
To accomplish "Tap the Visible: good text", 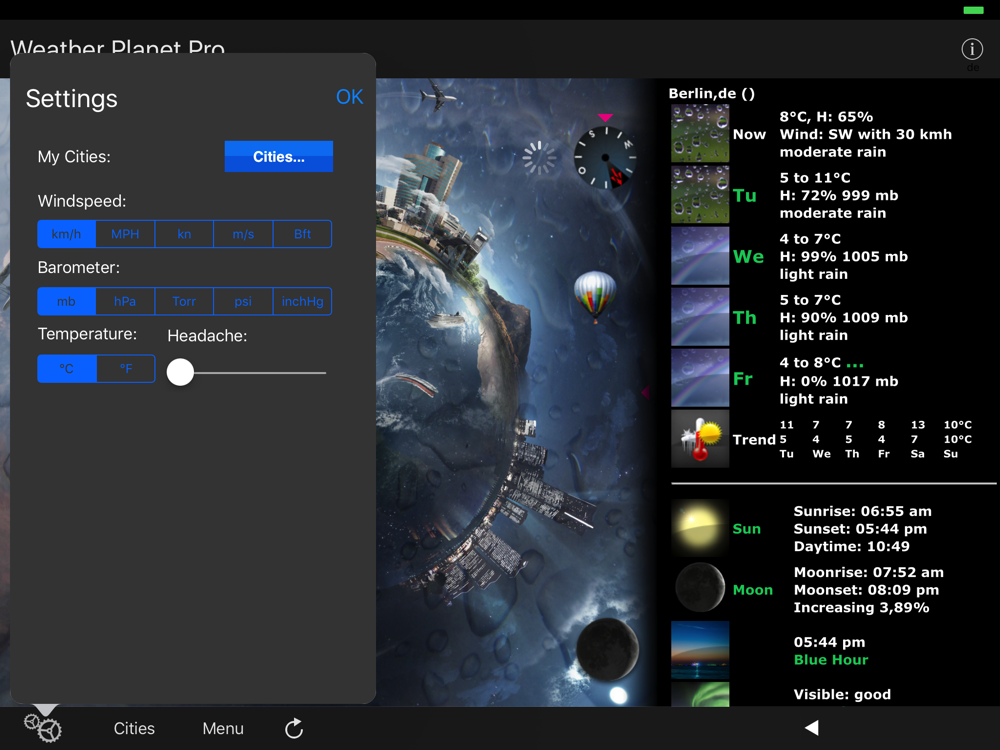I will pos(842,695).
